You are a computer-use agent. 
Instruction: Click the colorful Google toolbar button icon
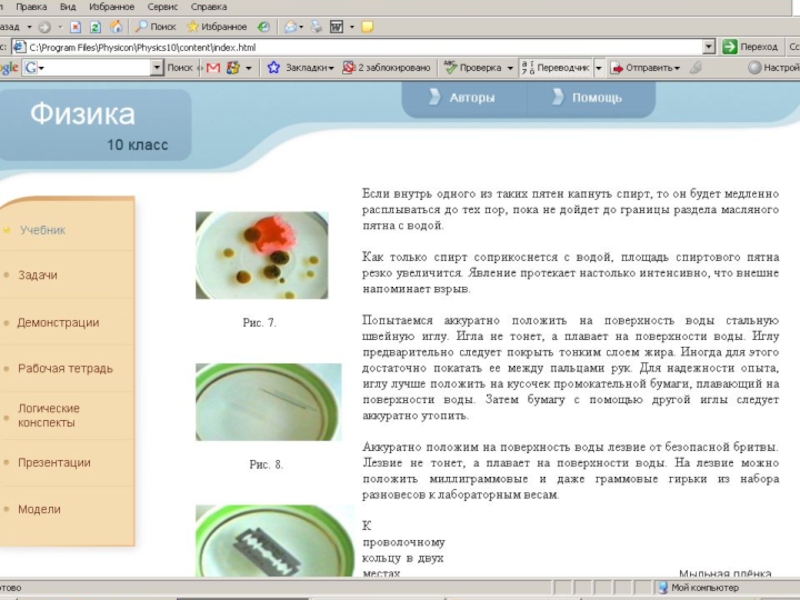point(233,67)
